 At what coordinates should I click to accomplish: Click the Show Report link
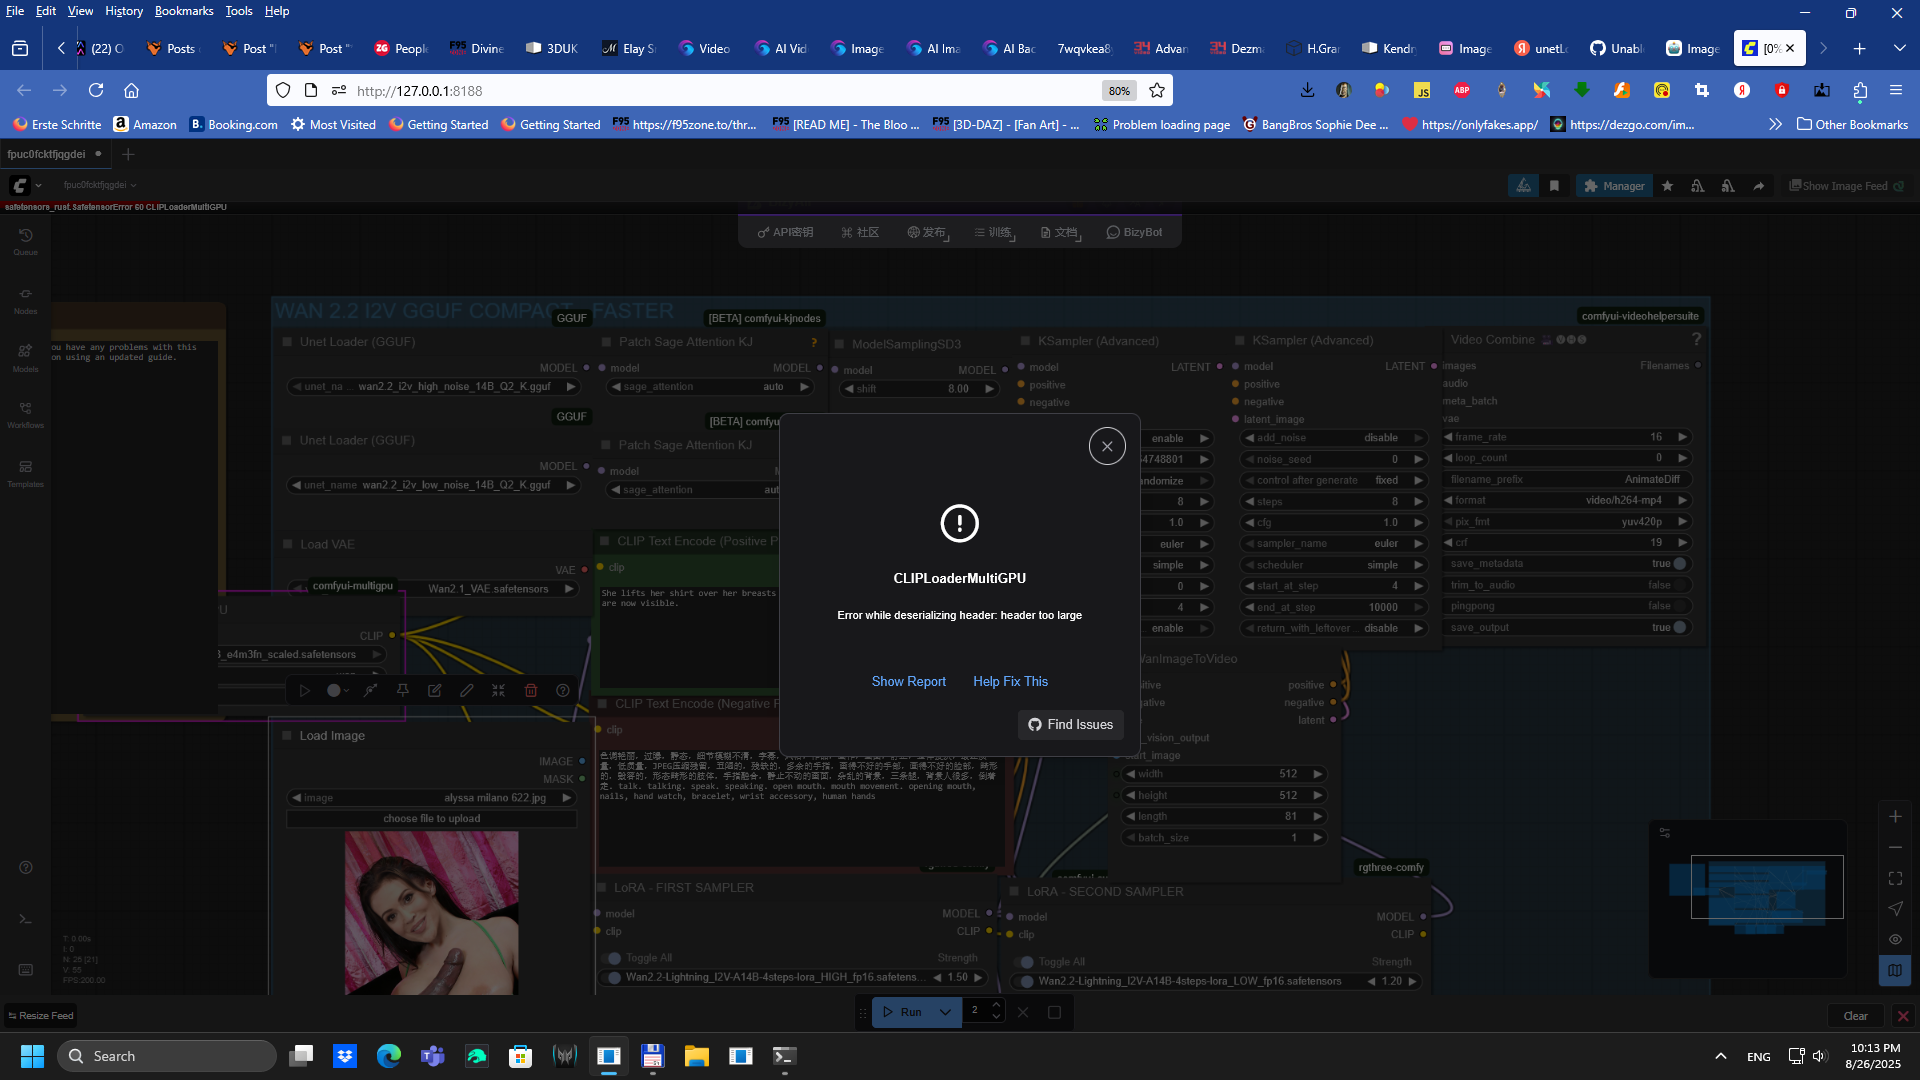click(x=908, y=681)
